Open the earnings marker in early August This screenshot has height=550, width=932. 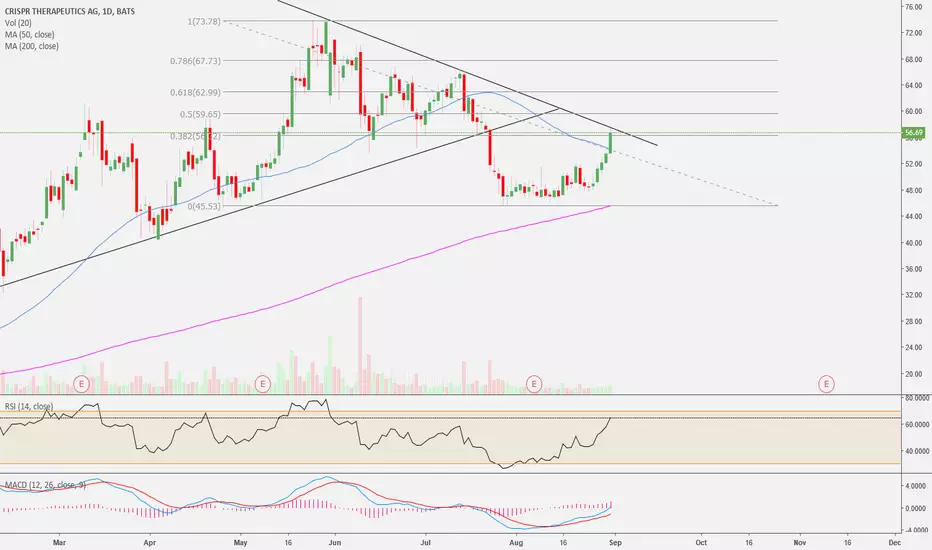click(x=534, y=384)
